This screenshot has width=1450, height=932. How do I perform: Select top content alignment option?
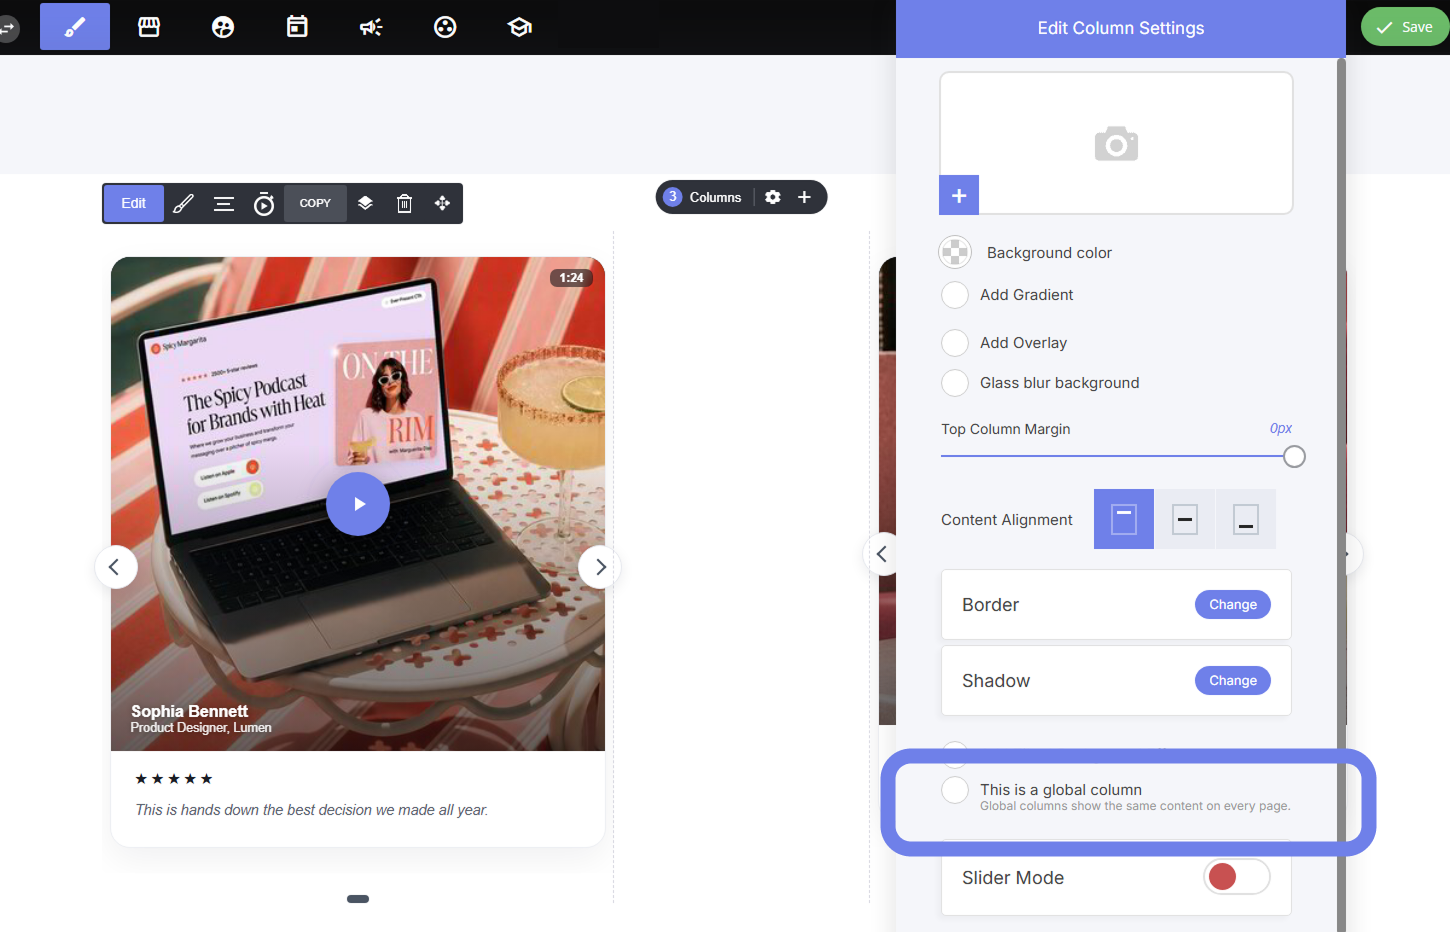(x=1124, y=519)
